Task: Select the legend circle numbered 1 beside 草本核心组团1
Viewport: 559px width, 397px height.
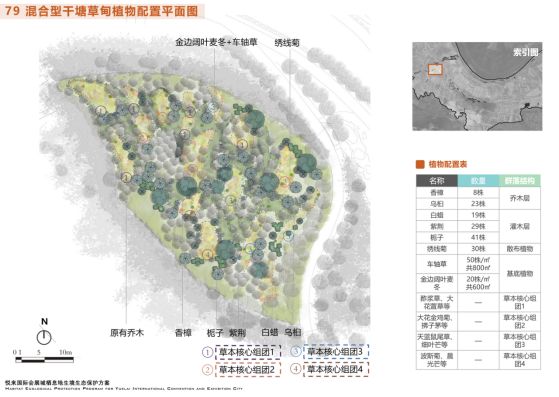Action: [x=207, y=352]
